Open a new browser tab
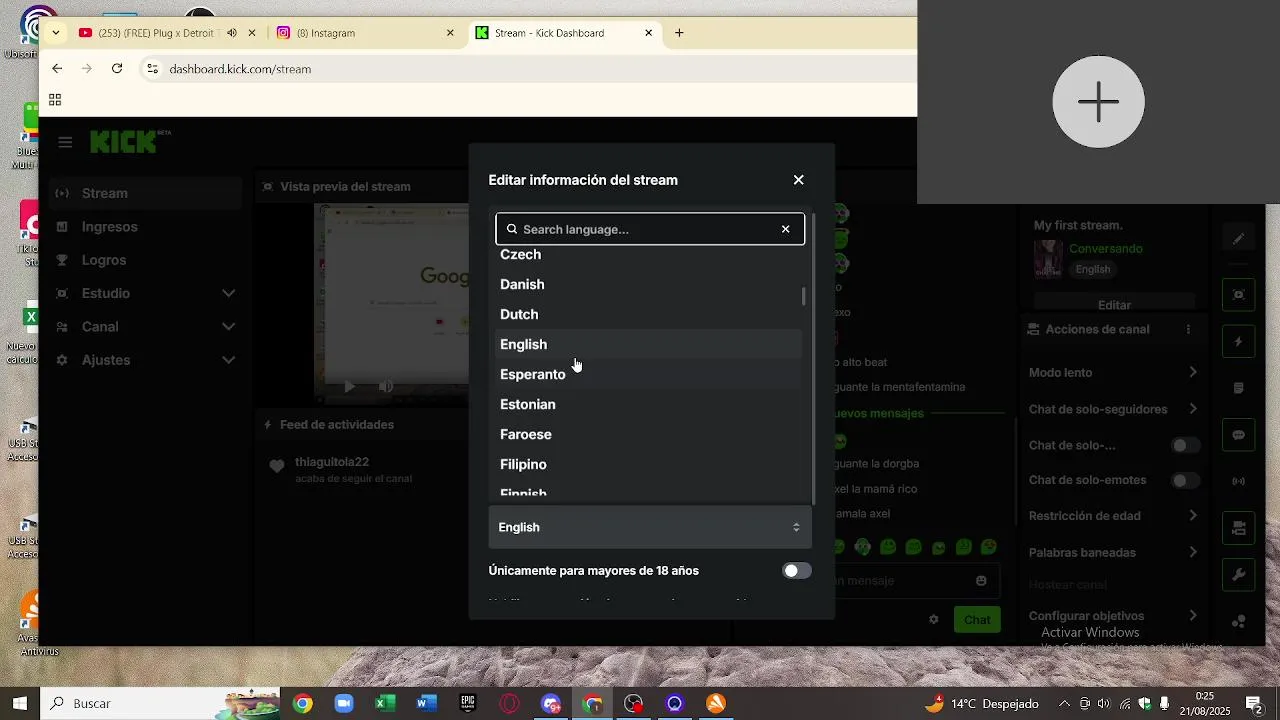 pyautogui.click(x=679, y=33)
